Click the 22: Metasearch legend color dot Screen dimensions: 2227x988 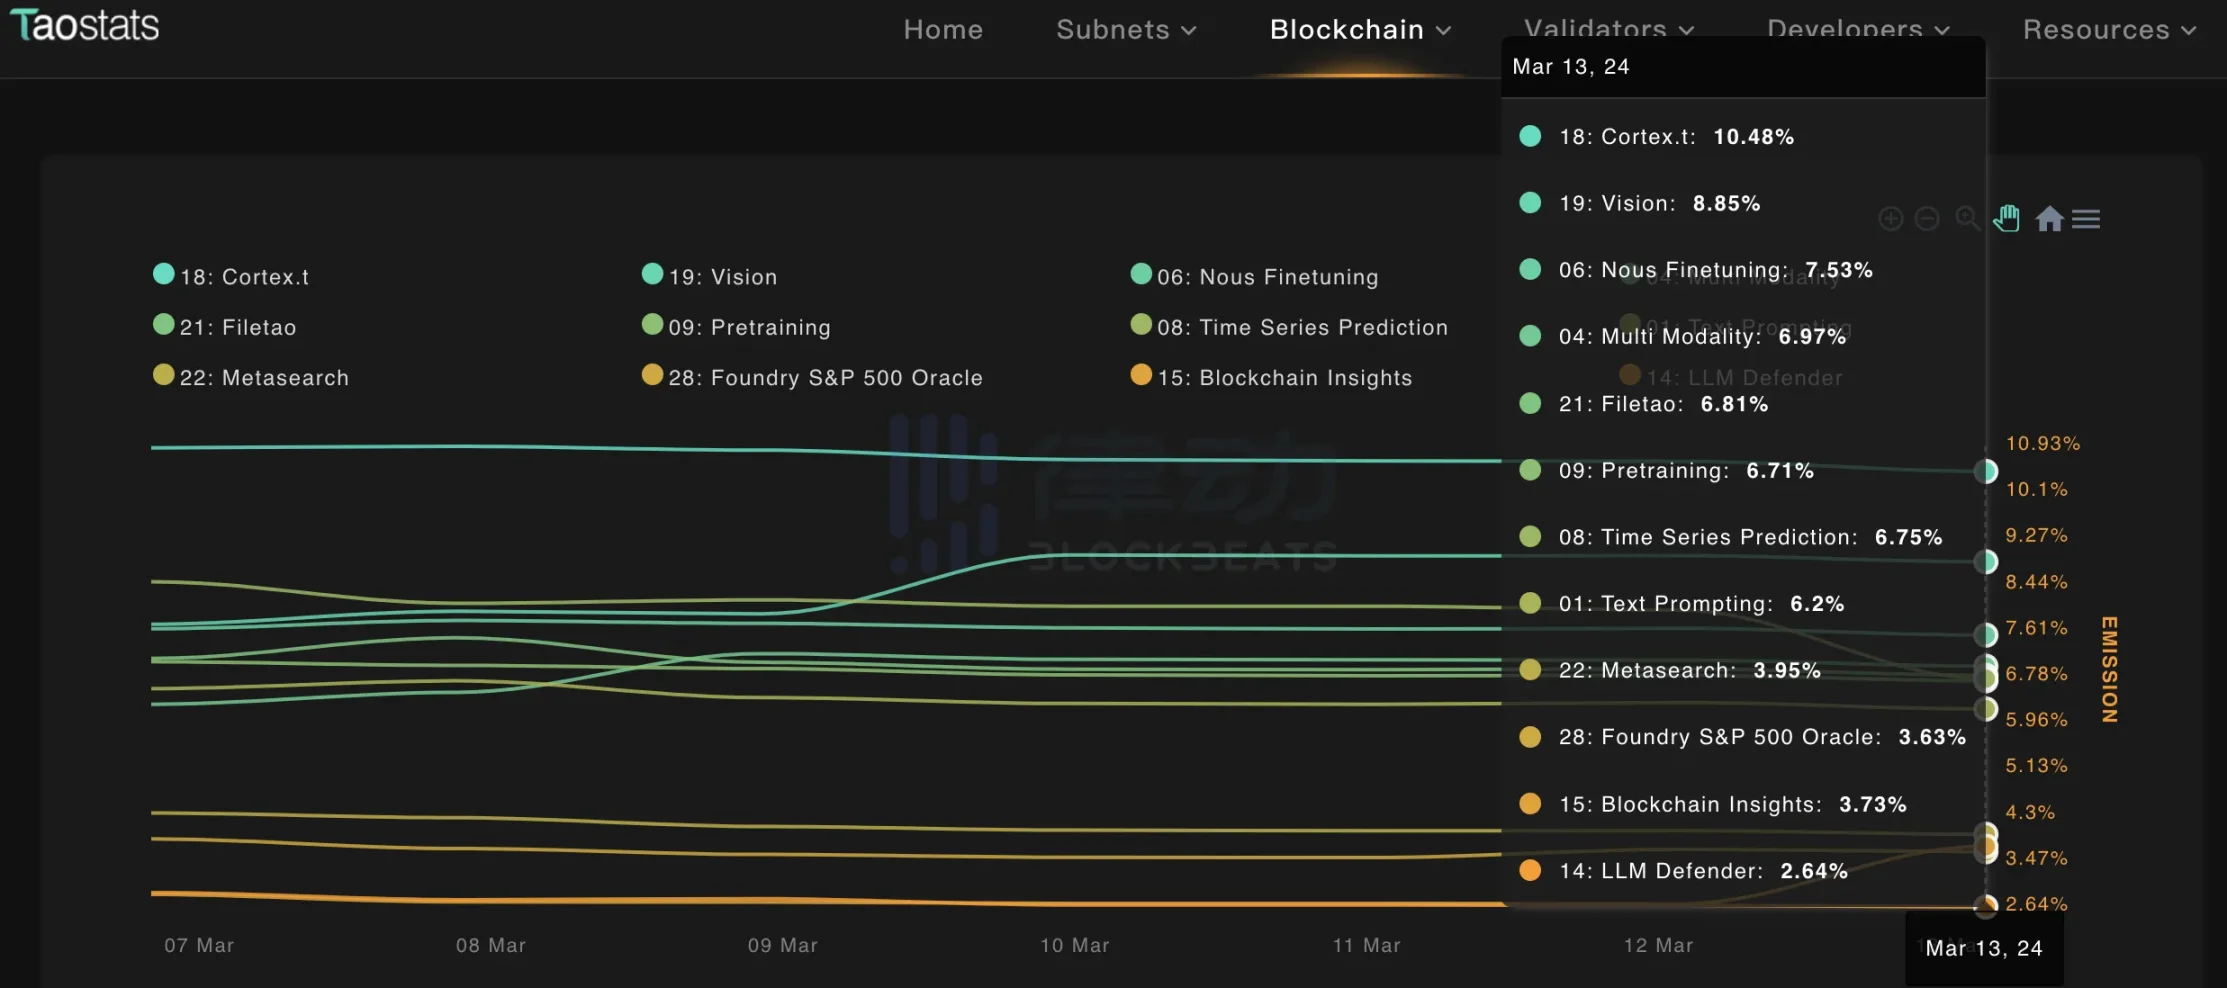[x=163, y=375]
